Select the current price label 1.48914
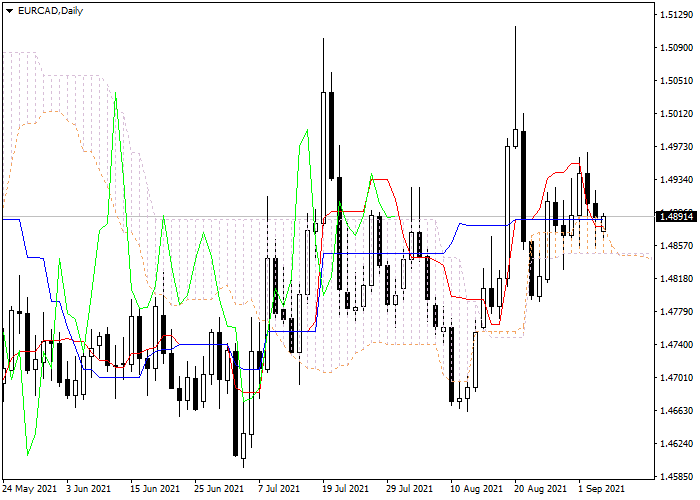The width and height of the screenshot is (700, 500). [x=676, y=217]
